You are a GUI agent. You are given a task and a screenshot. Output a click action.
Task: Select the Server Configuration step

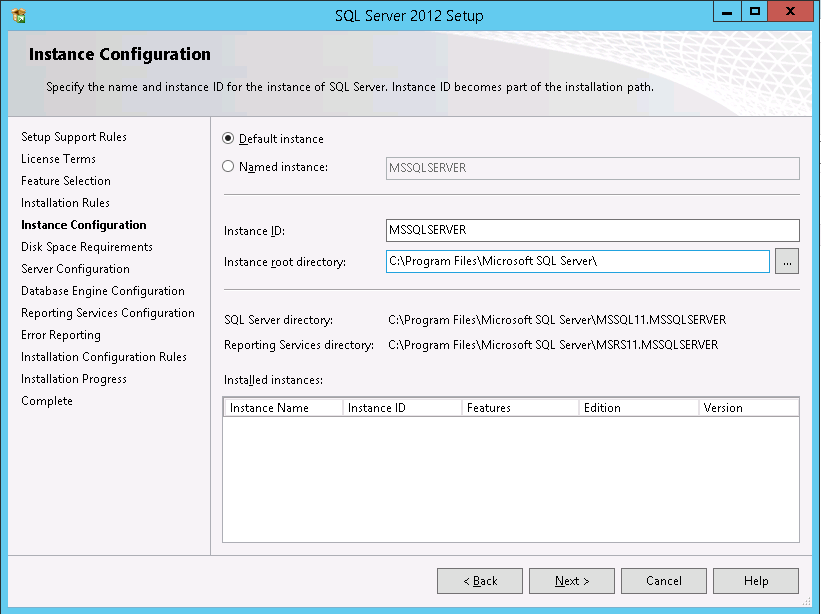pos(75,269)
